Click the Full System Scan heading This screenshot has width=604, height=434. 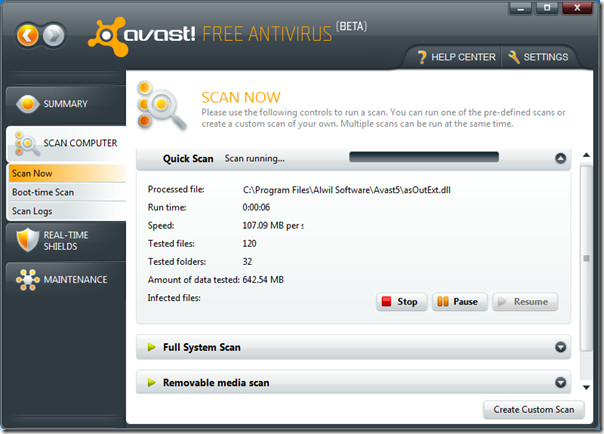[201, 347]
